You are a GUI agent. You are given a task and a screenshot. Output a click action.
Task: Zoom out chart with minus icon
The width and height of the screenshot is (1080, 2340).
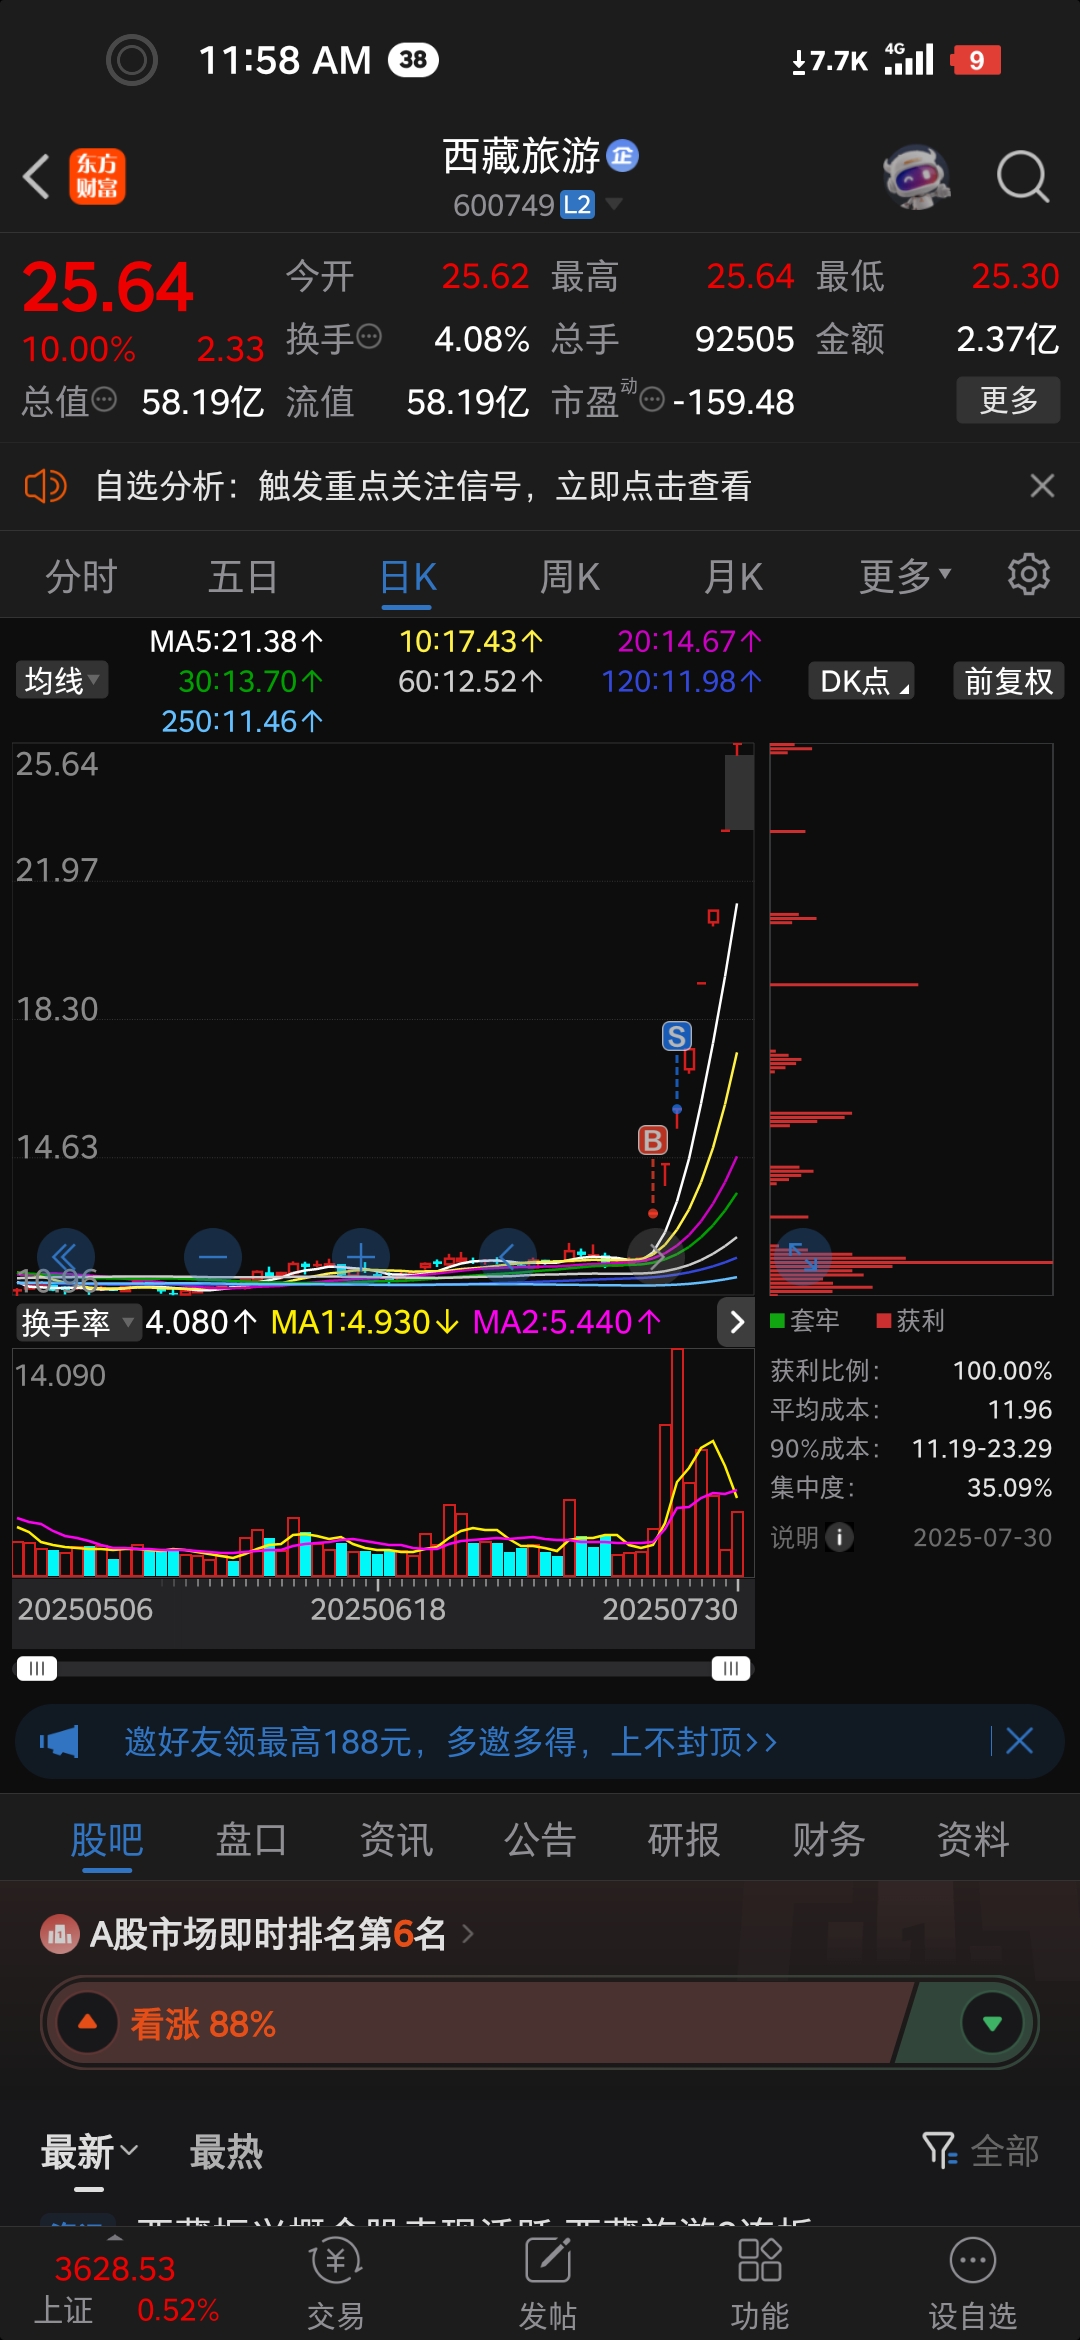213,1257
